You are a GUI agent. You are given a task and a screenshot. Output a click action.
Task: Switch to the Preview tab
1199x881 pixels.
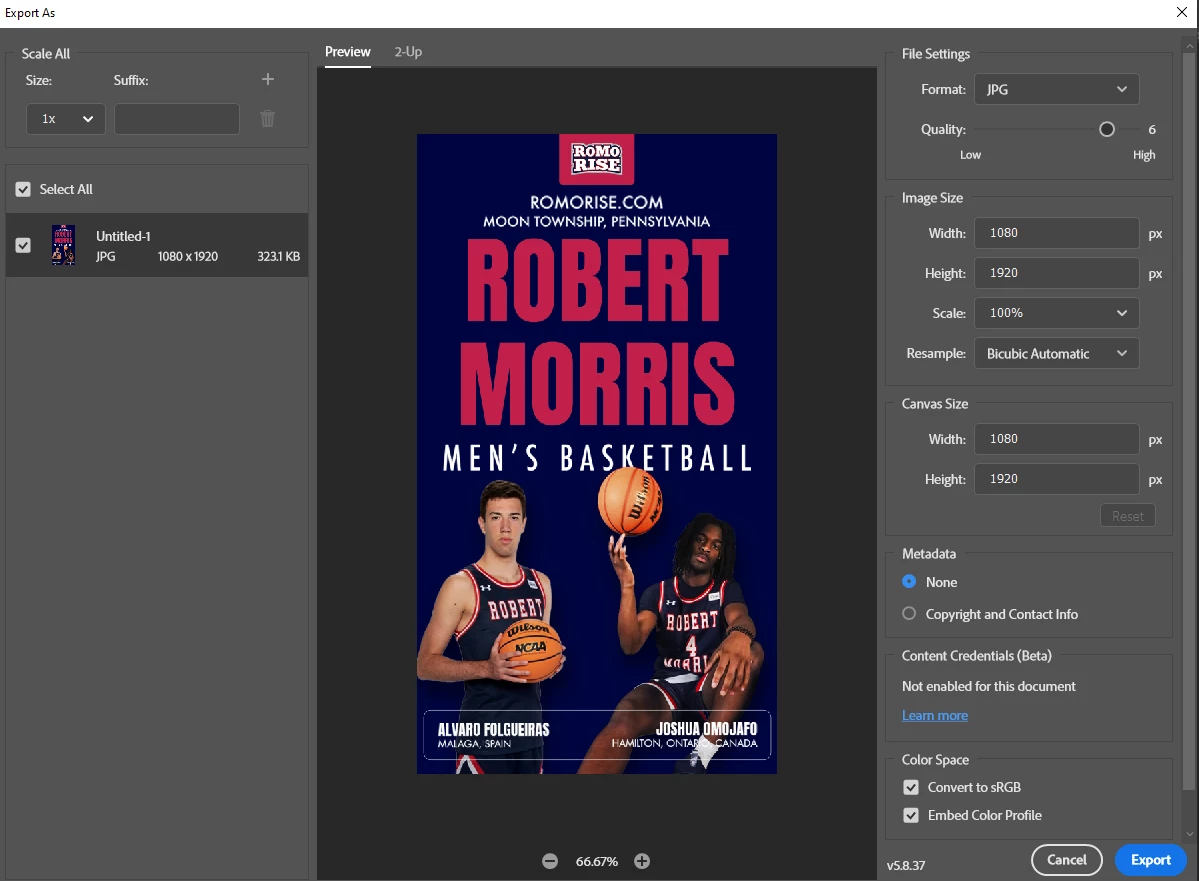click(347, 52)
